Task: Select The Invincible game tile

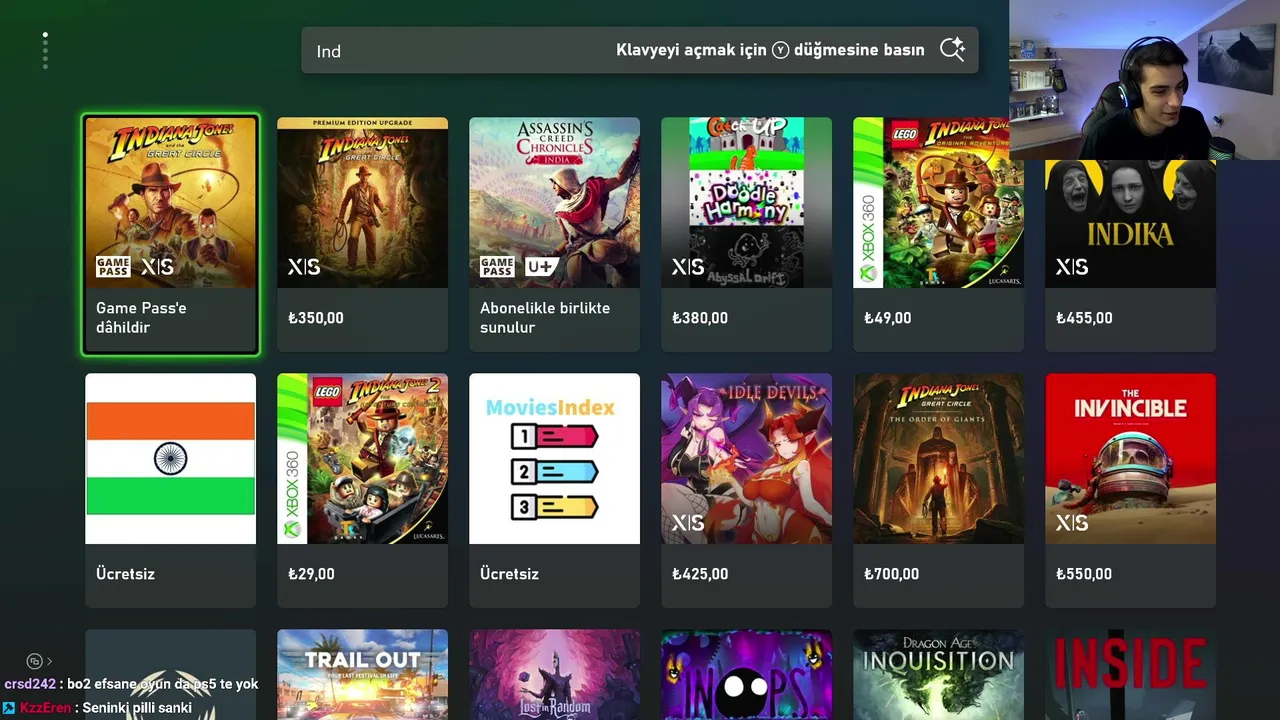Action: pos(1131,491)
